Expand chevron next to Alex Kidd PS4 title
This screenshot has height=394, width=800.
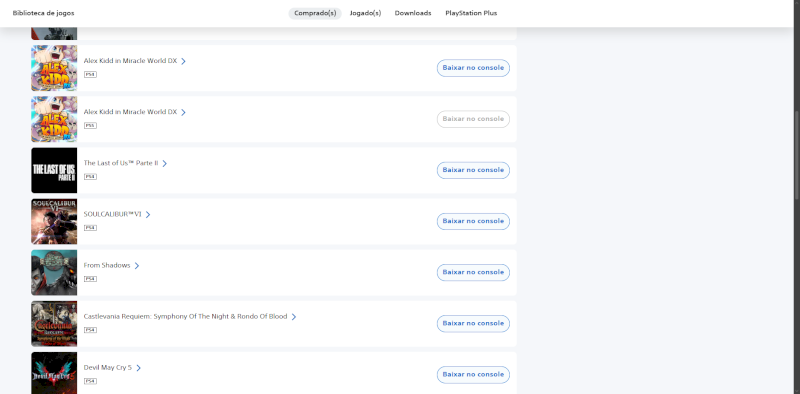pos(184,61)
